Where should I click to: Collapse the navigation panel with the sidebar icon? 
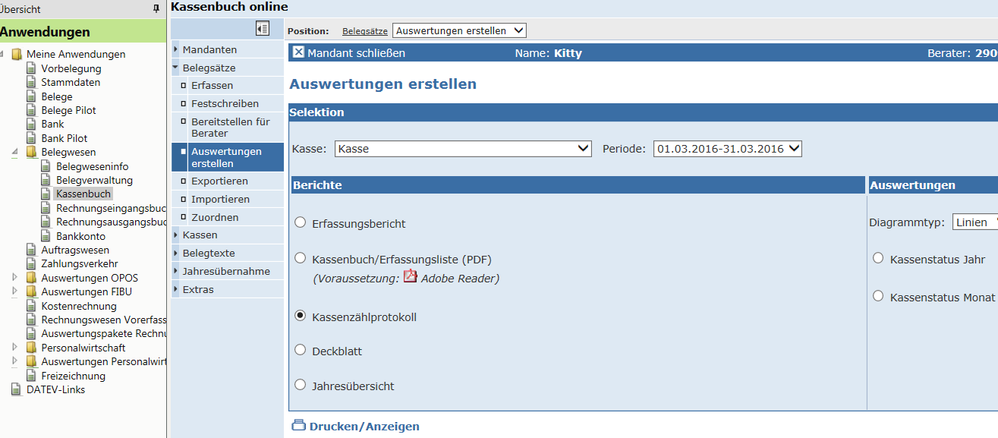click(262, 29)
